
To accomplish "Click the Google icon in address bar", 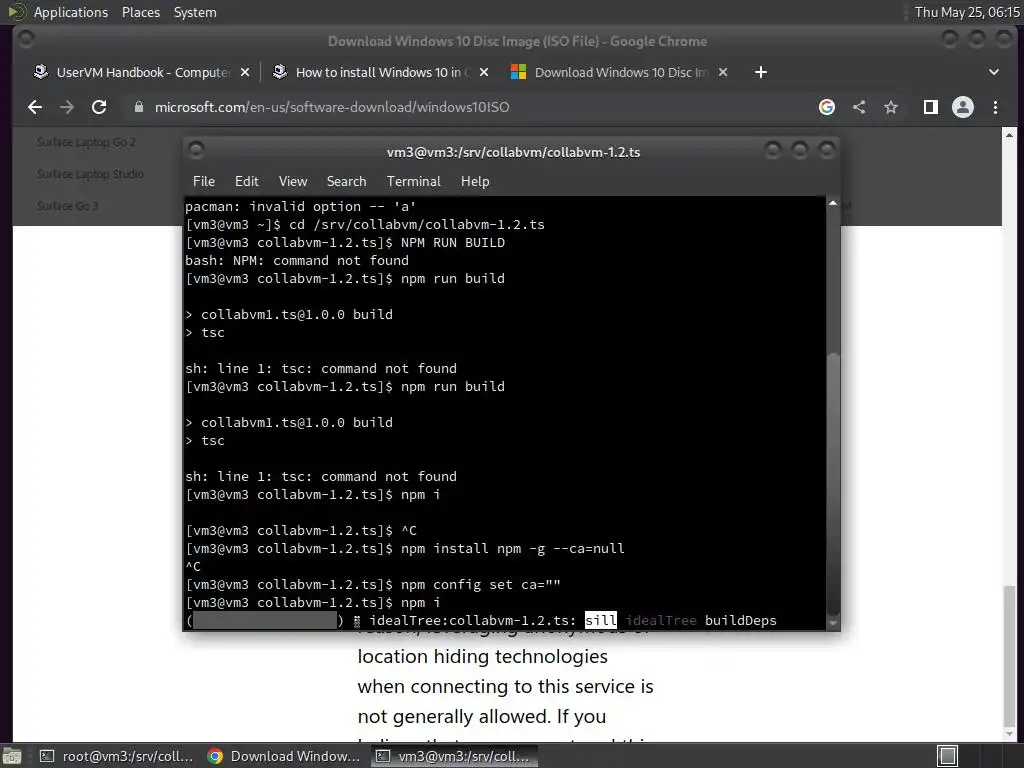I will pos(827,107).
